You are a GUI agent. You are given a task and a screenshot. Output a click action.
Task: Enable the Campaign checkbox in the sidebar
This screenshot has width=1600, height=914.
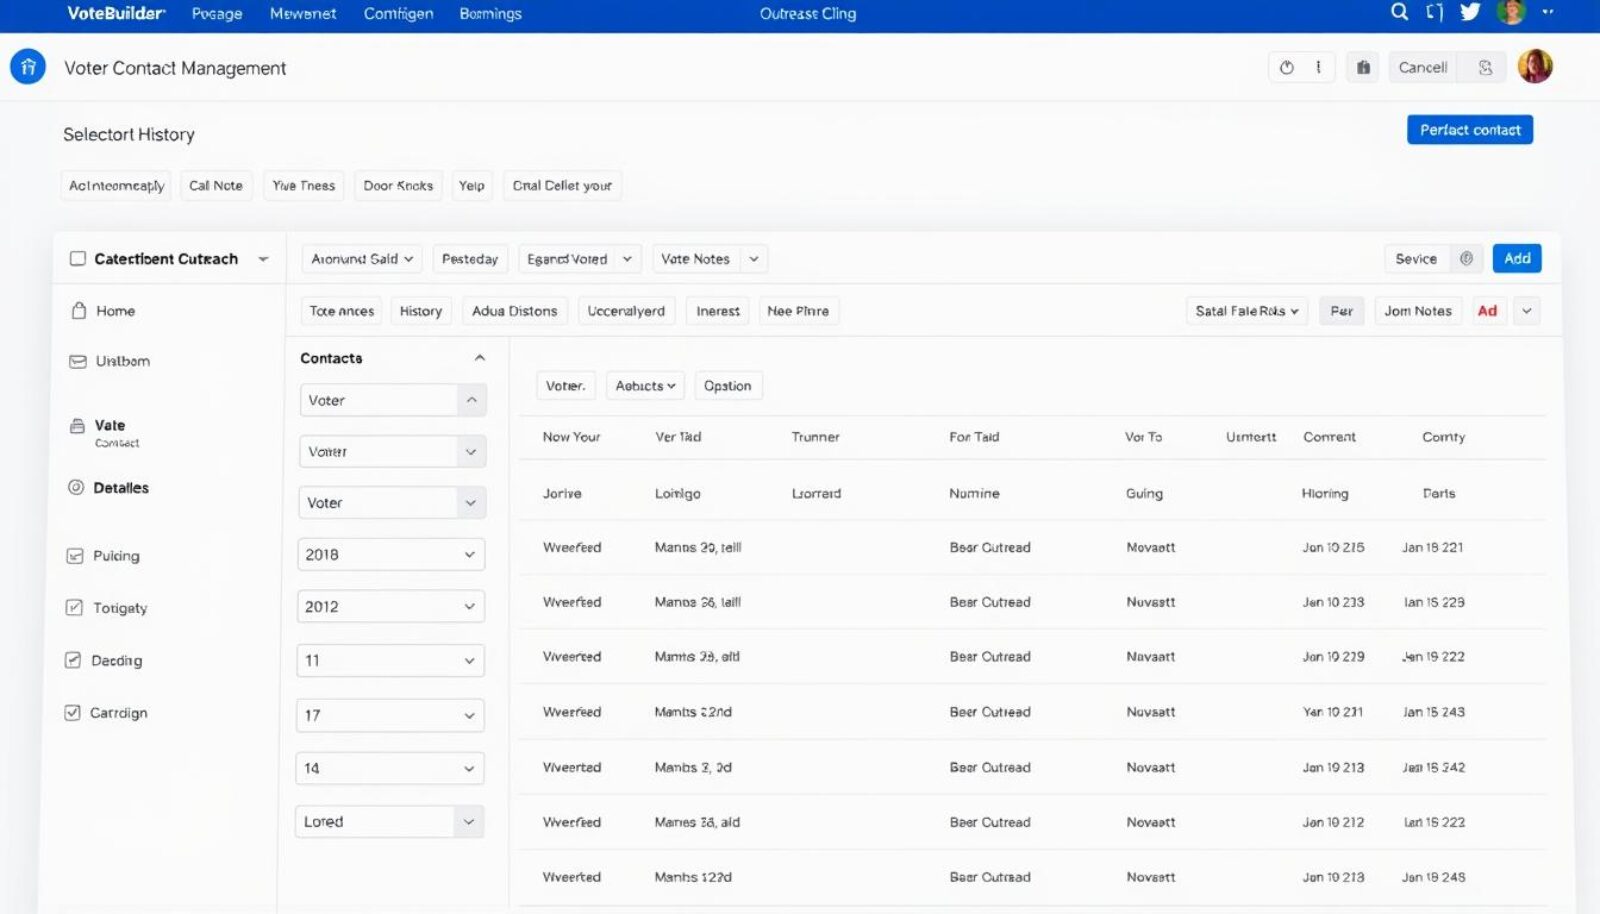coord(72,712)
